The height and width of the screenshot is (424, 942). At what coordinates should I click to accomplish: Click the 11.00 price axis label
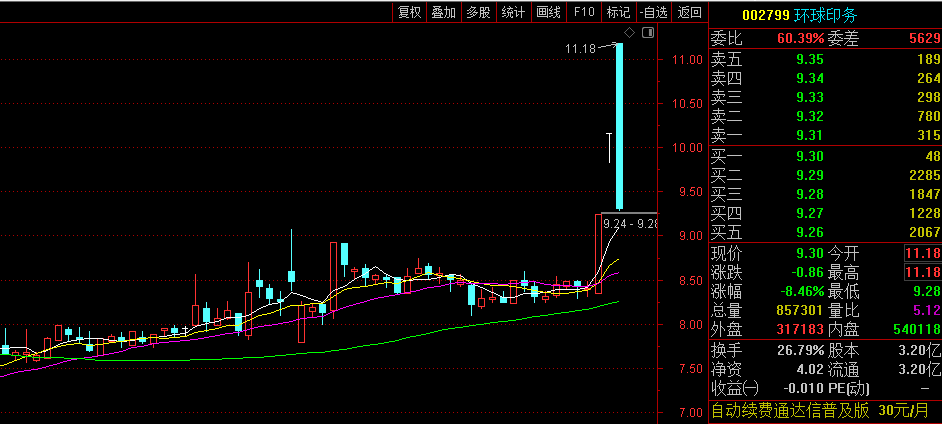point(688,59)
